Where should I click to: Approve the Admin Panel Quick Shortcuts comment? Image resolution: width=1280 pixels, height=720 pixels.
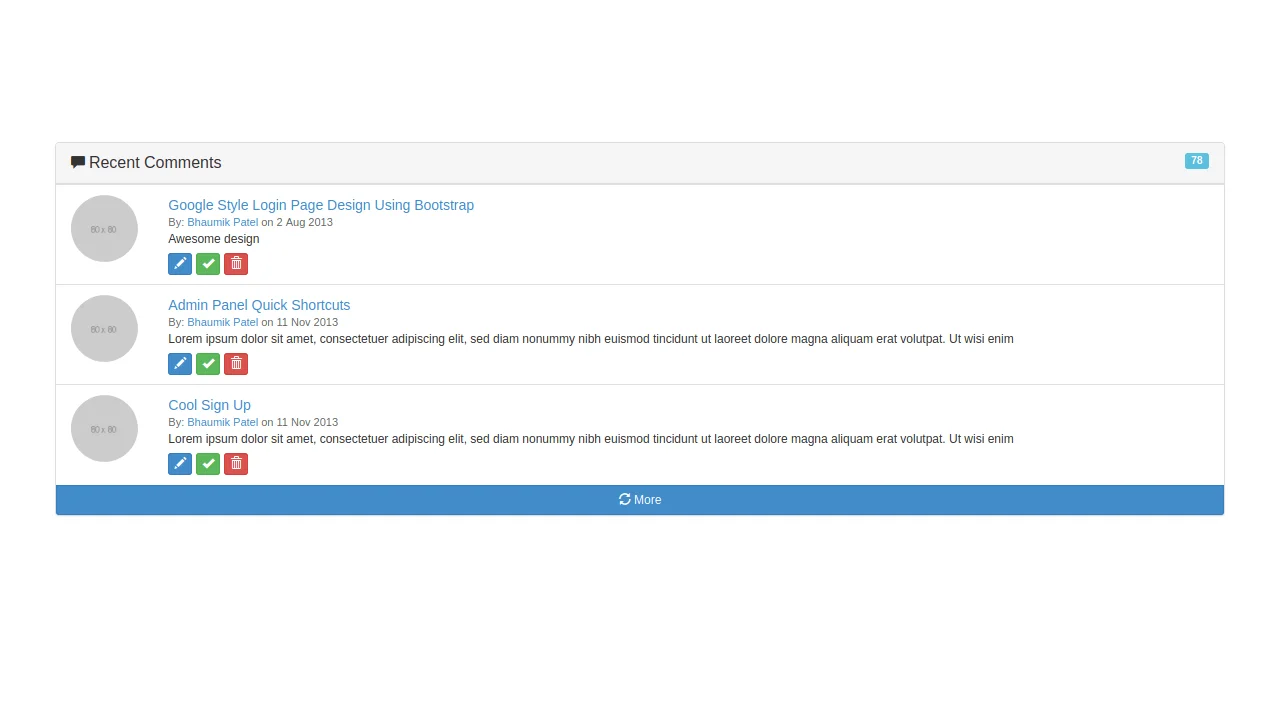(208, 363)
